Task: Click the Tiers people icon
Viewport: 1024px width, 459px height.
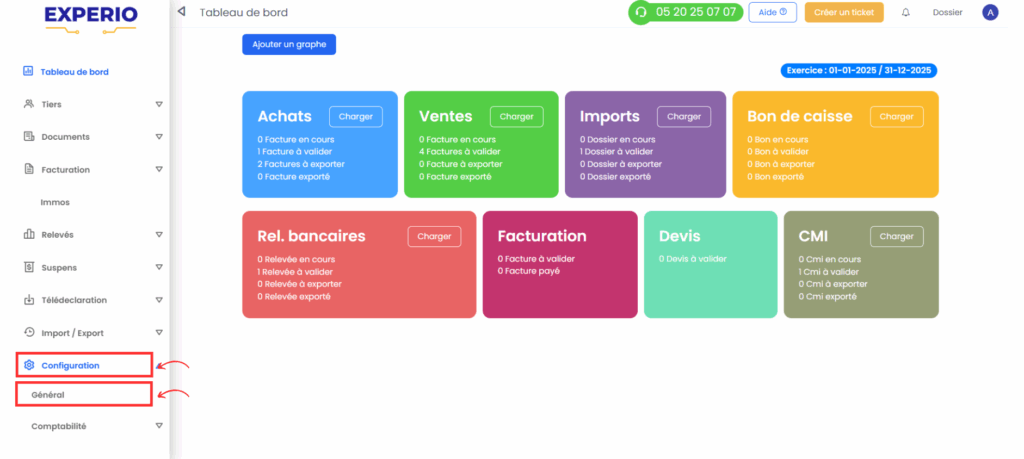Action: pyautogui.click(x=28, y=104)
